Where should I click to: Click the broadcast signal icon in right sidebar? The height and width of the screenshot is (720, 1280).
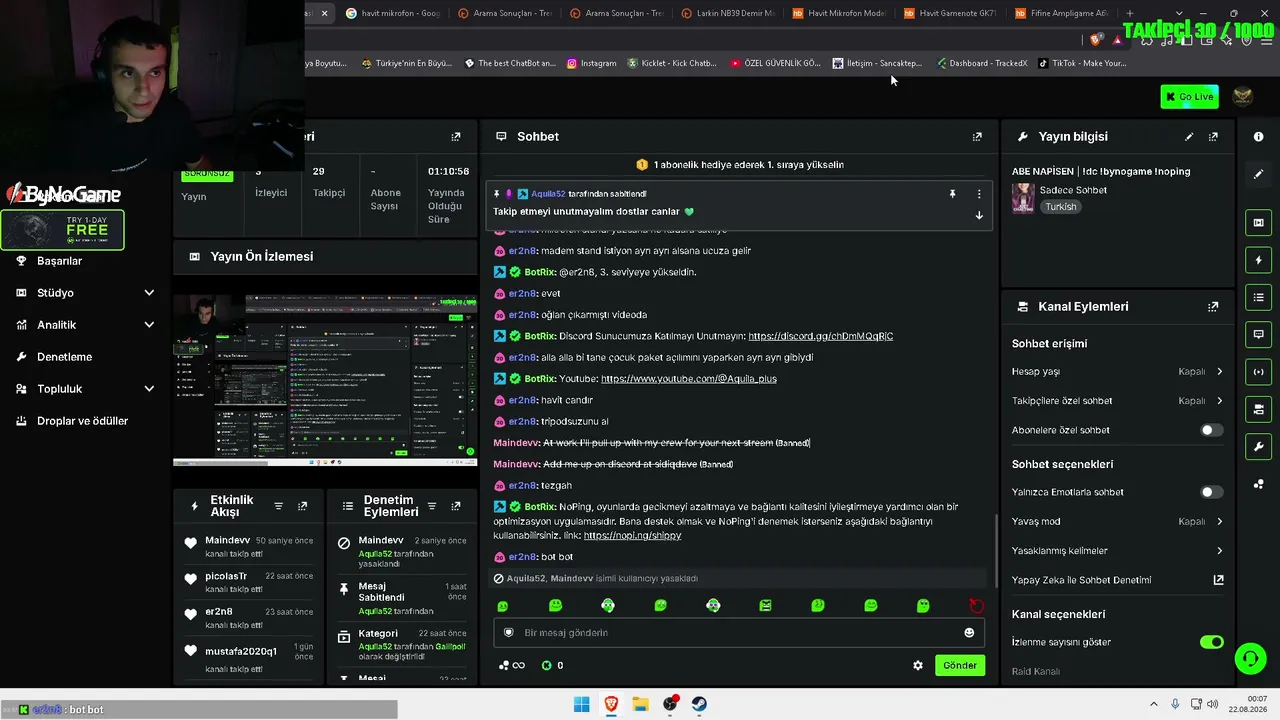click(x=1259, y=372)
